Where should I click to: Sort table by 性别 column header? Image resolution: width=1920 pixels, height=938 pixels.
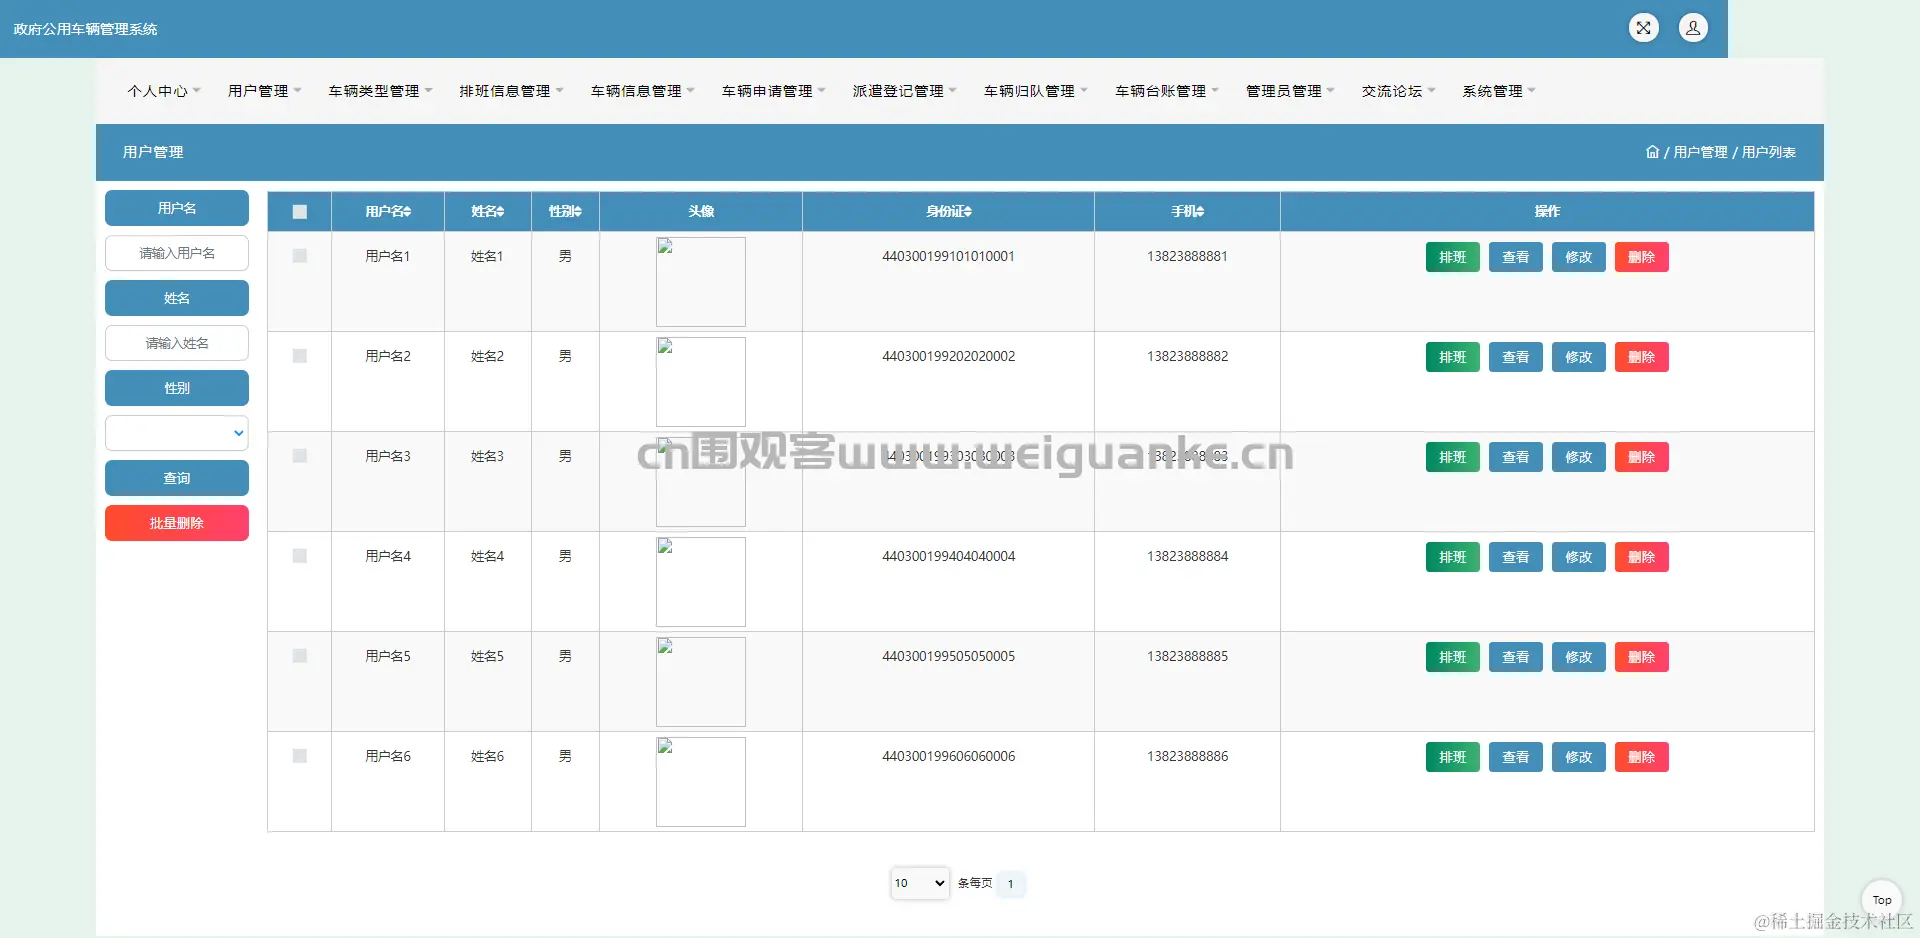click(x=565, y=211)
